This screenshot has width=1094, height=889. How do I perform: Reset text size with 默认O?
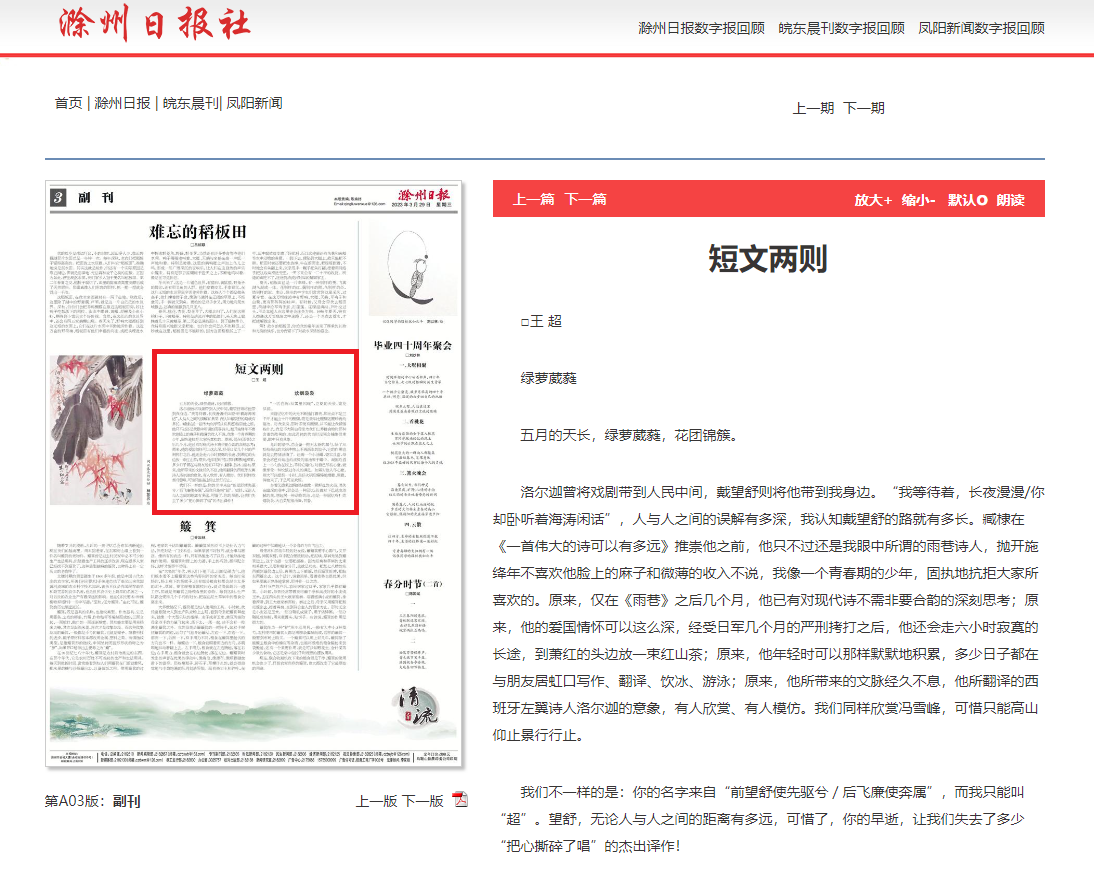(967, 200)
